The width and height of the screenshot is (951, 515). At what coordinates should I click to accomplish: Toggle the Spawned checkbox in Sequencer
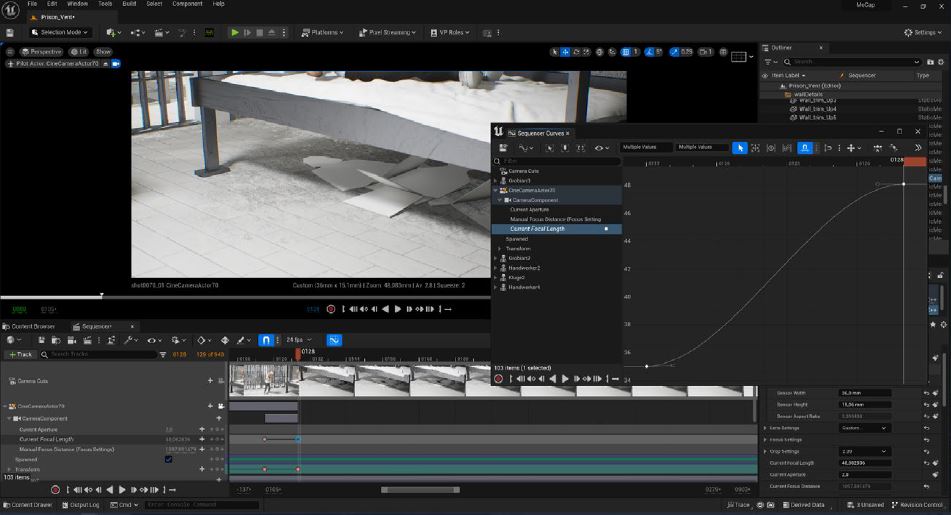click(x=169, y=459)
